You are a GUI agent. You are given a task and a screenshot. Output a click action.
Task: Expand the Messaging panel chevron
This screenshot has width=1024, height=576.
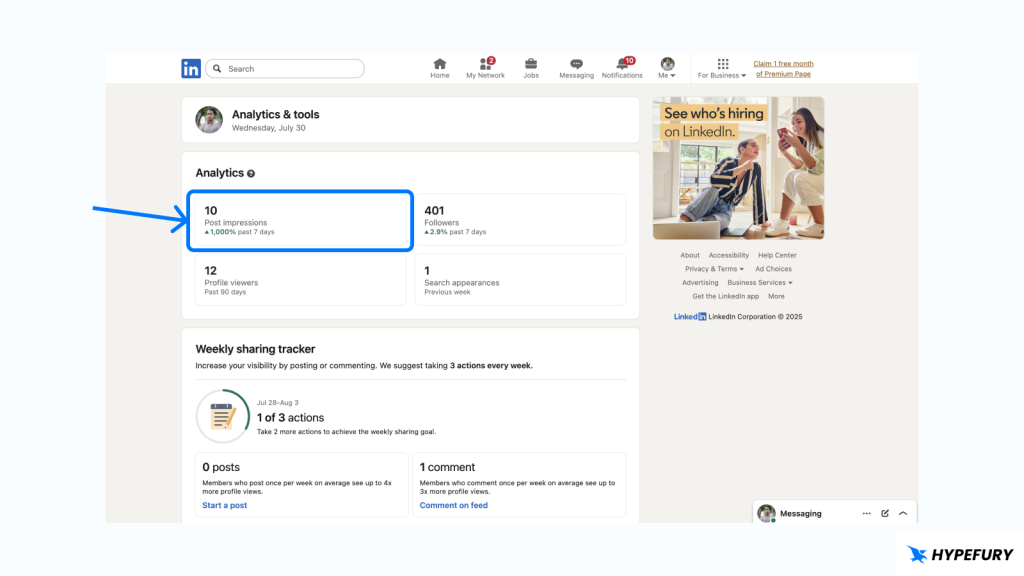[x=903, y=513]
